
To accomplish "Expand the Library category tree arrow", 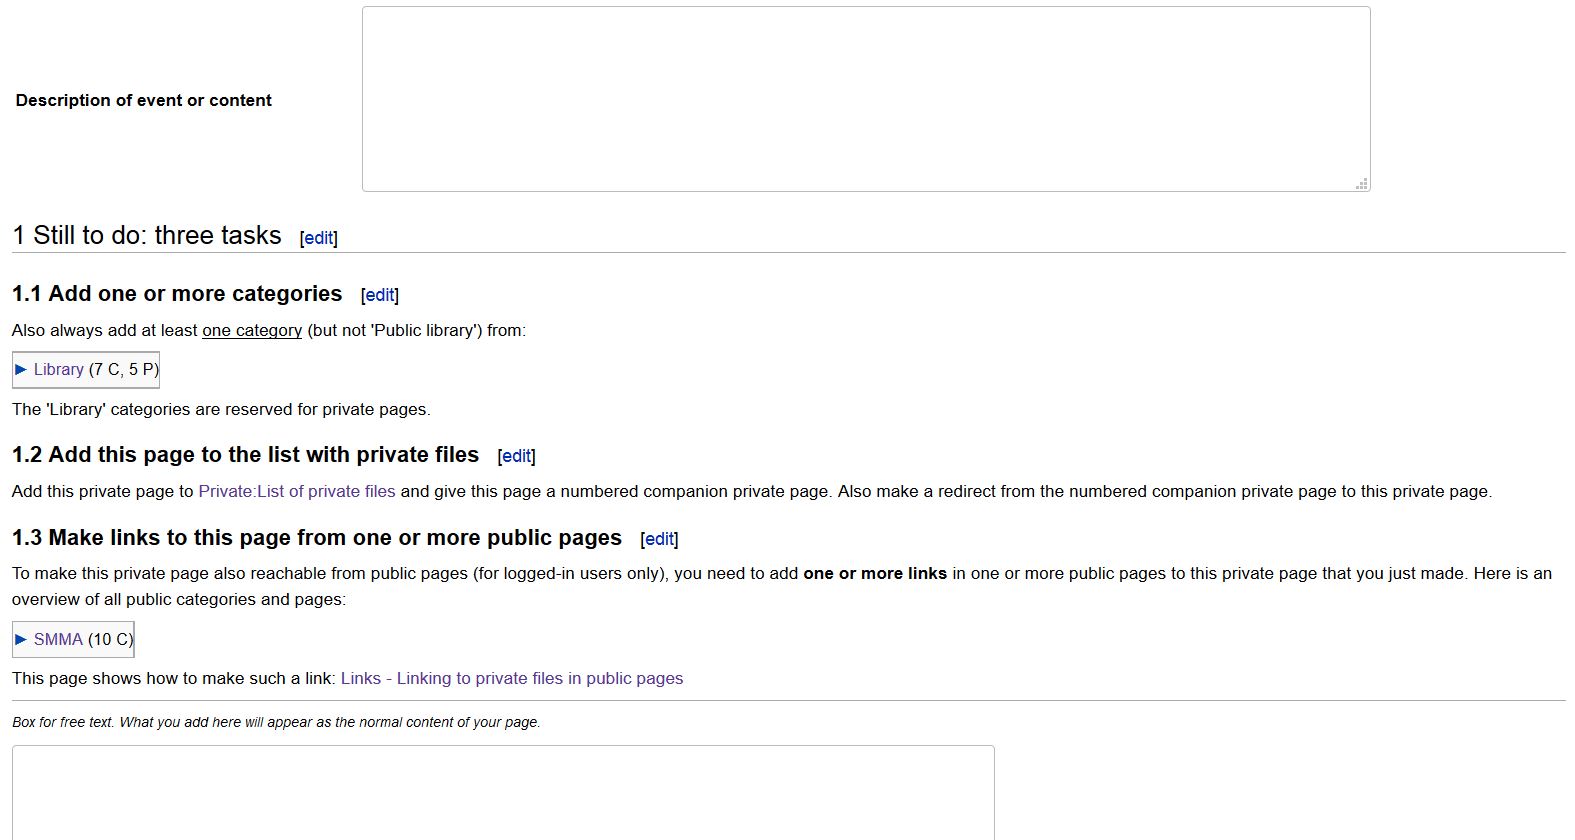I will 21,370.
